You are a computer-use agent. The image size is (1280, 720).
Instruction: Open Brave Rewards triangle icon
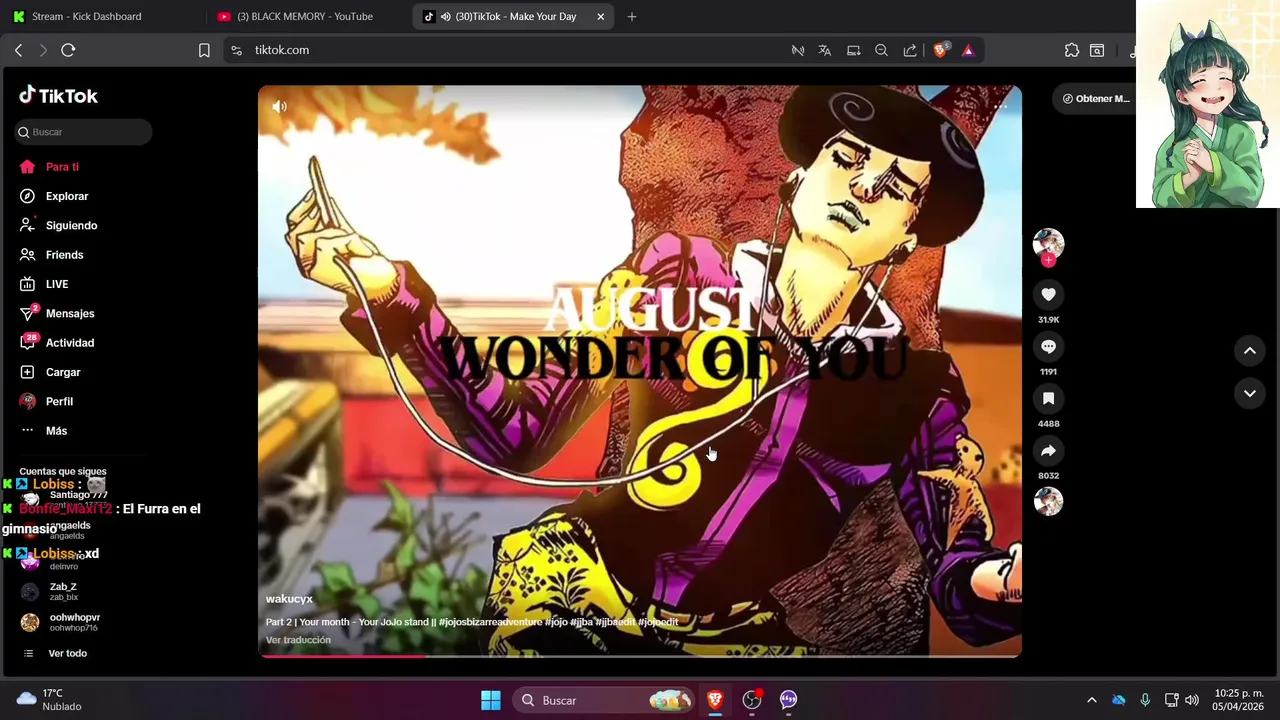[x=968, y=50]
